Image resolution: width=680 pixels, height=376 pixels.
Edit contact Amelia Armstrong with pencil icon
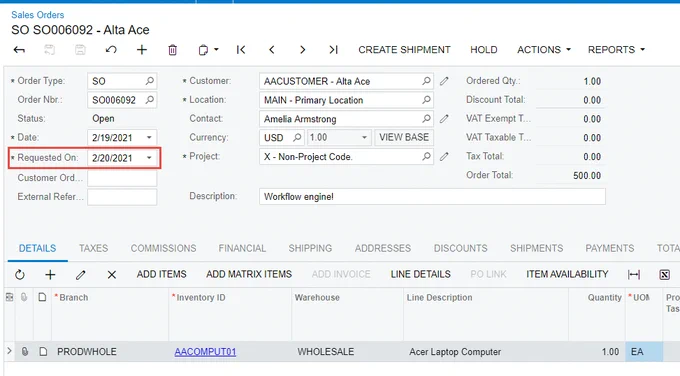point(444,118)
